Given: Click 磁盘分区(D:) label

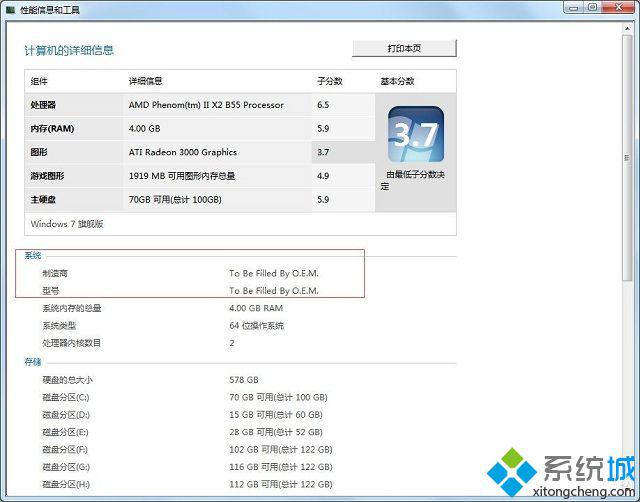Looking at the screenshot, I should coord(66,415).
